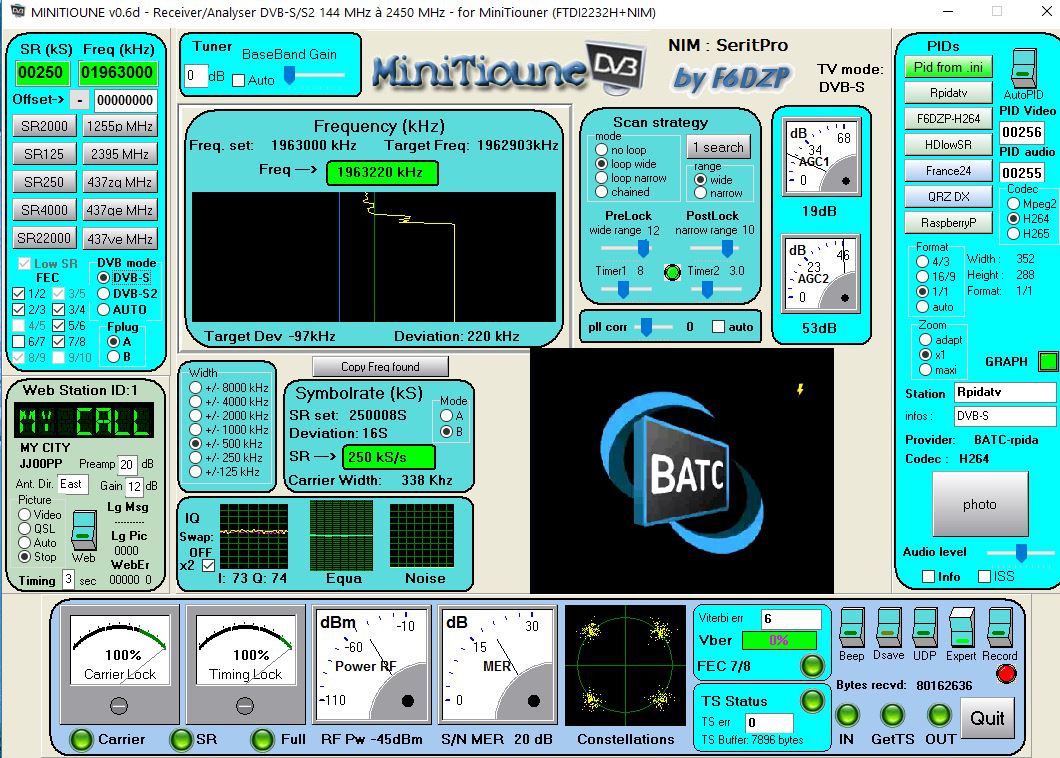1060x758 pixels.
Task: Click the Freq (kHz) green value field
Action: click(117, 72)
